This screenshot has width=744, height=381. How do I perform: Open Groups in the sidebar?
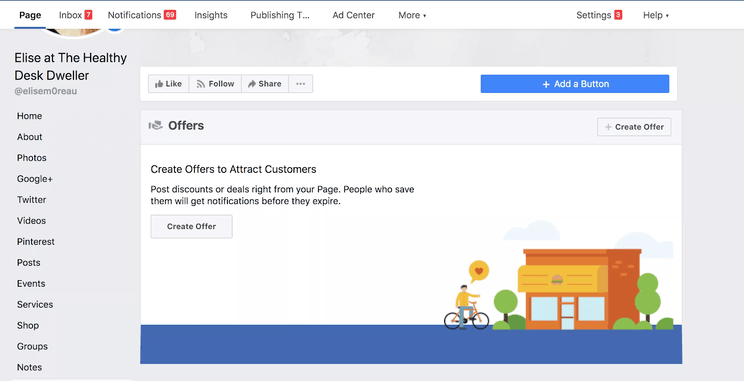coord(32,346)
